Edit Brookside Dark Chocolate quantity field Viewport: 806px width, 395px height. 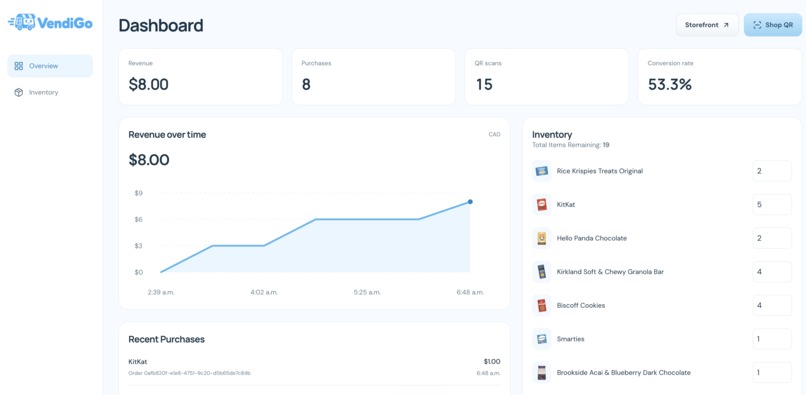pos(772,372)
